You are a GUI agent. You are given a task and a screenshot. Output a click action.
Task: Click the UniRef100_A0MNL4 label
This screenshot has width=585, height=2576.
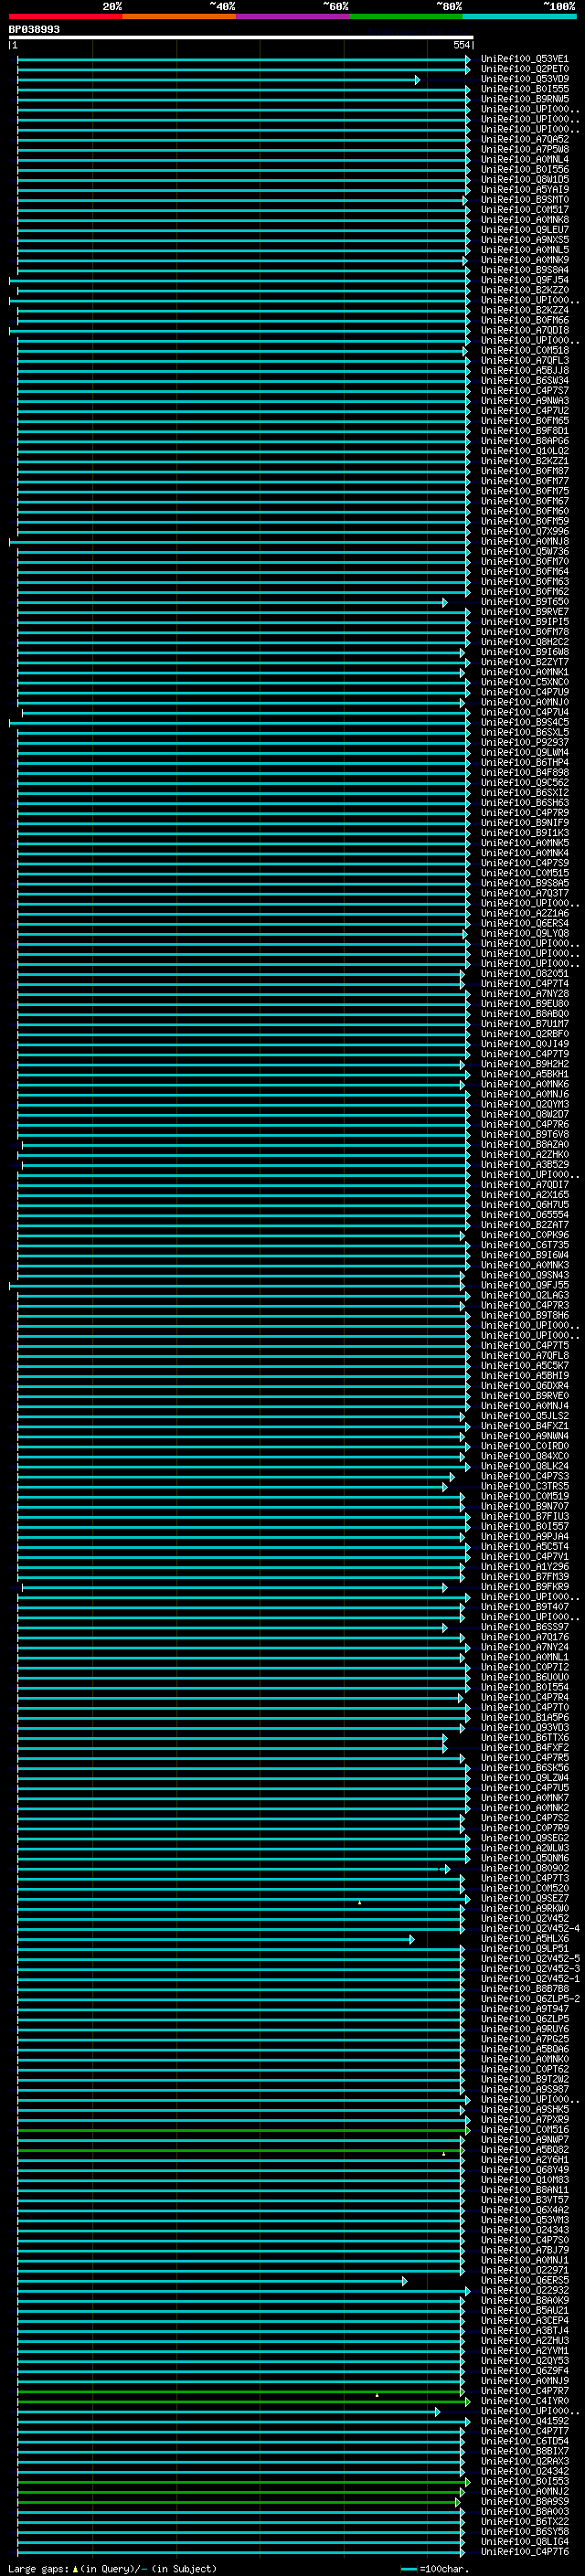(x=524, y=159)
